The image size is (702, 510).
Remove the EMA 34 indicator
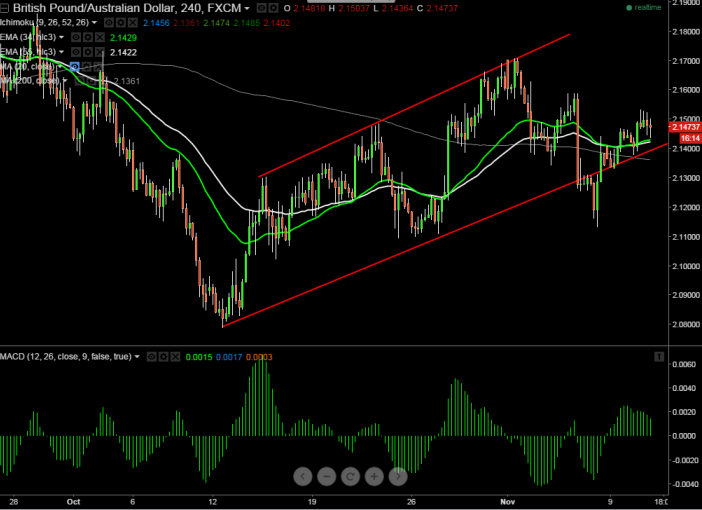click(98, 37)
